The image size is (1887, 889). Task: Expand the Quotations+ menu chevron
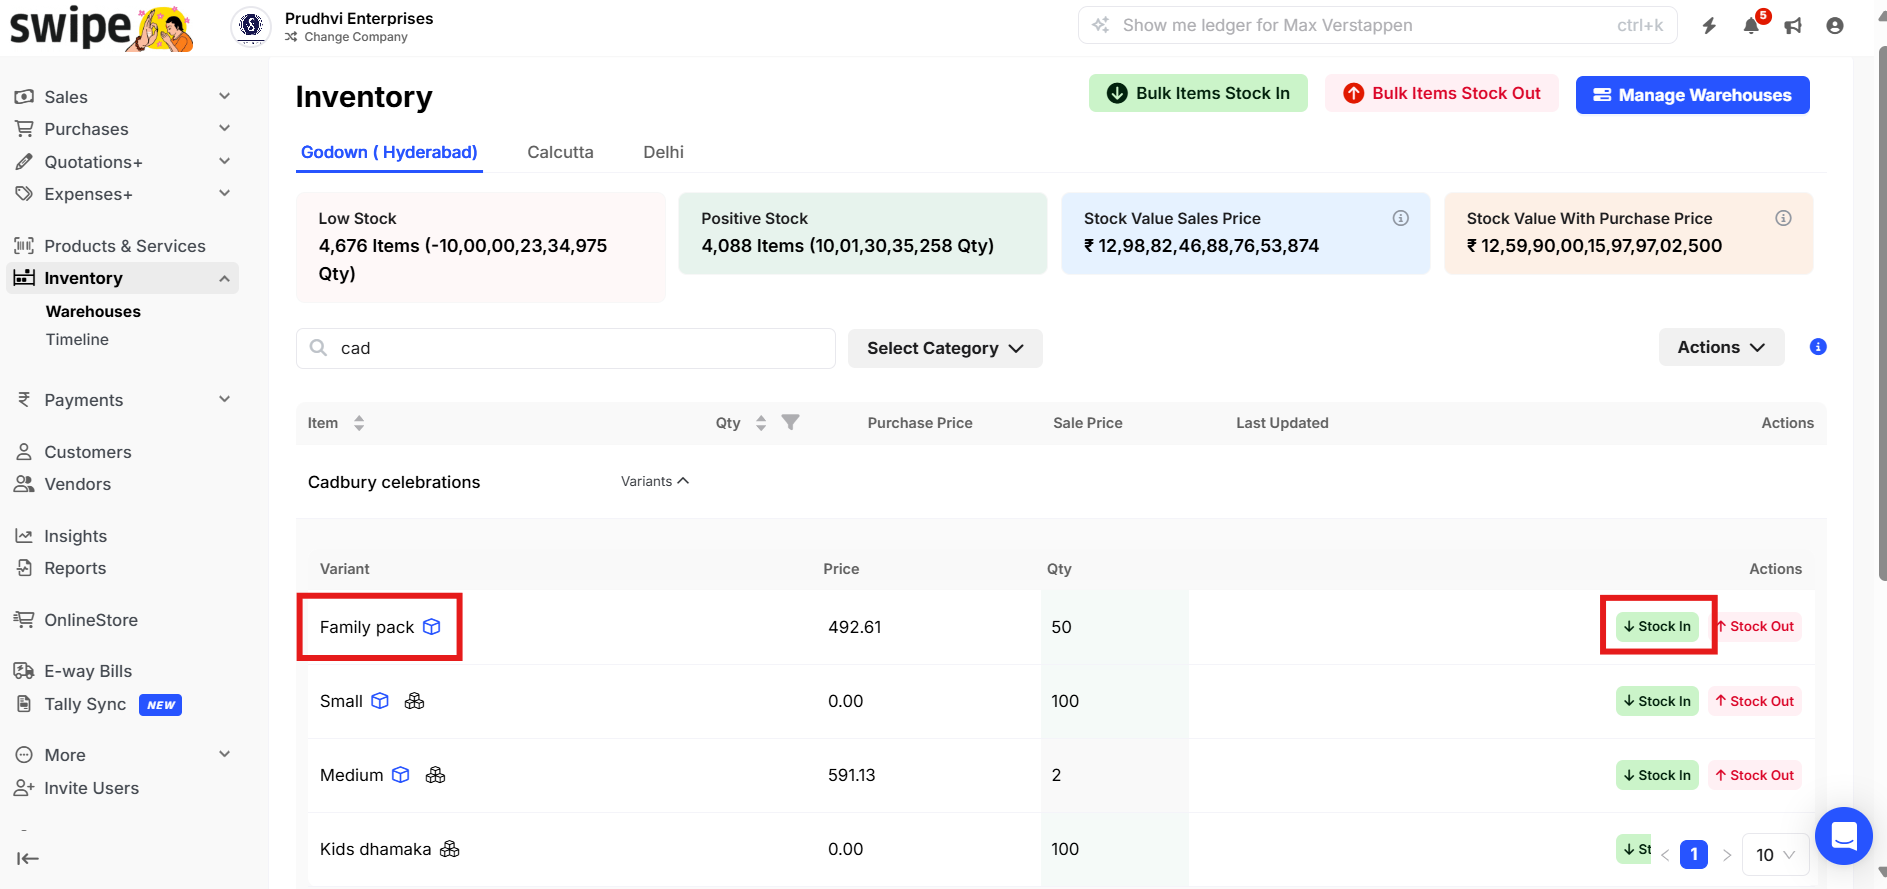coord(224,161)
